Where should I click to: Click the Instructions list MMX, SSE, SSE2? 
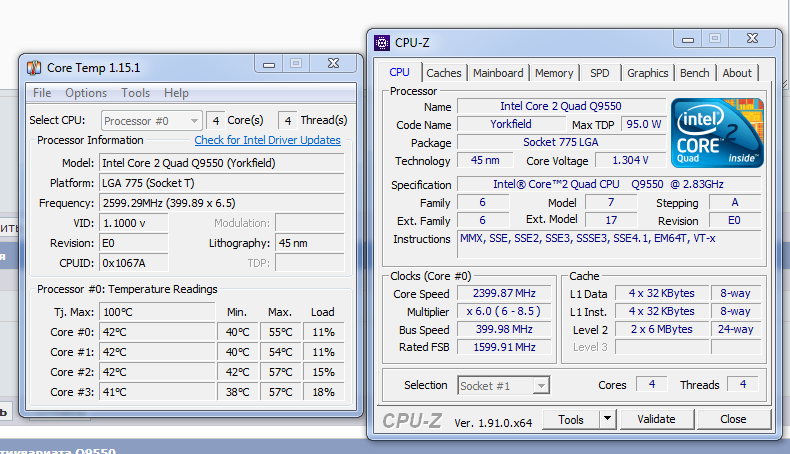click(x=609, y=245)
